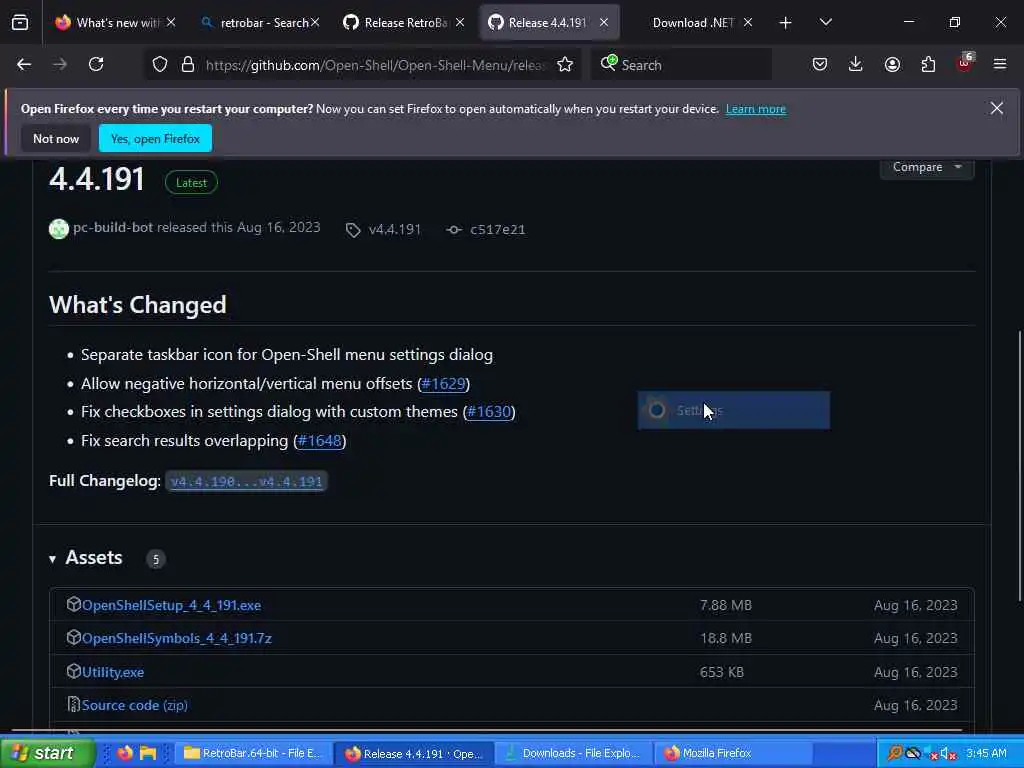The width and height of the screenshot is (1024, 768).
Task: Switch to RetroBar.64-bit File Explorer window
Action: tap(253, 753)
